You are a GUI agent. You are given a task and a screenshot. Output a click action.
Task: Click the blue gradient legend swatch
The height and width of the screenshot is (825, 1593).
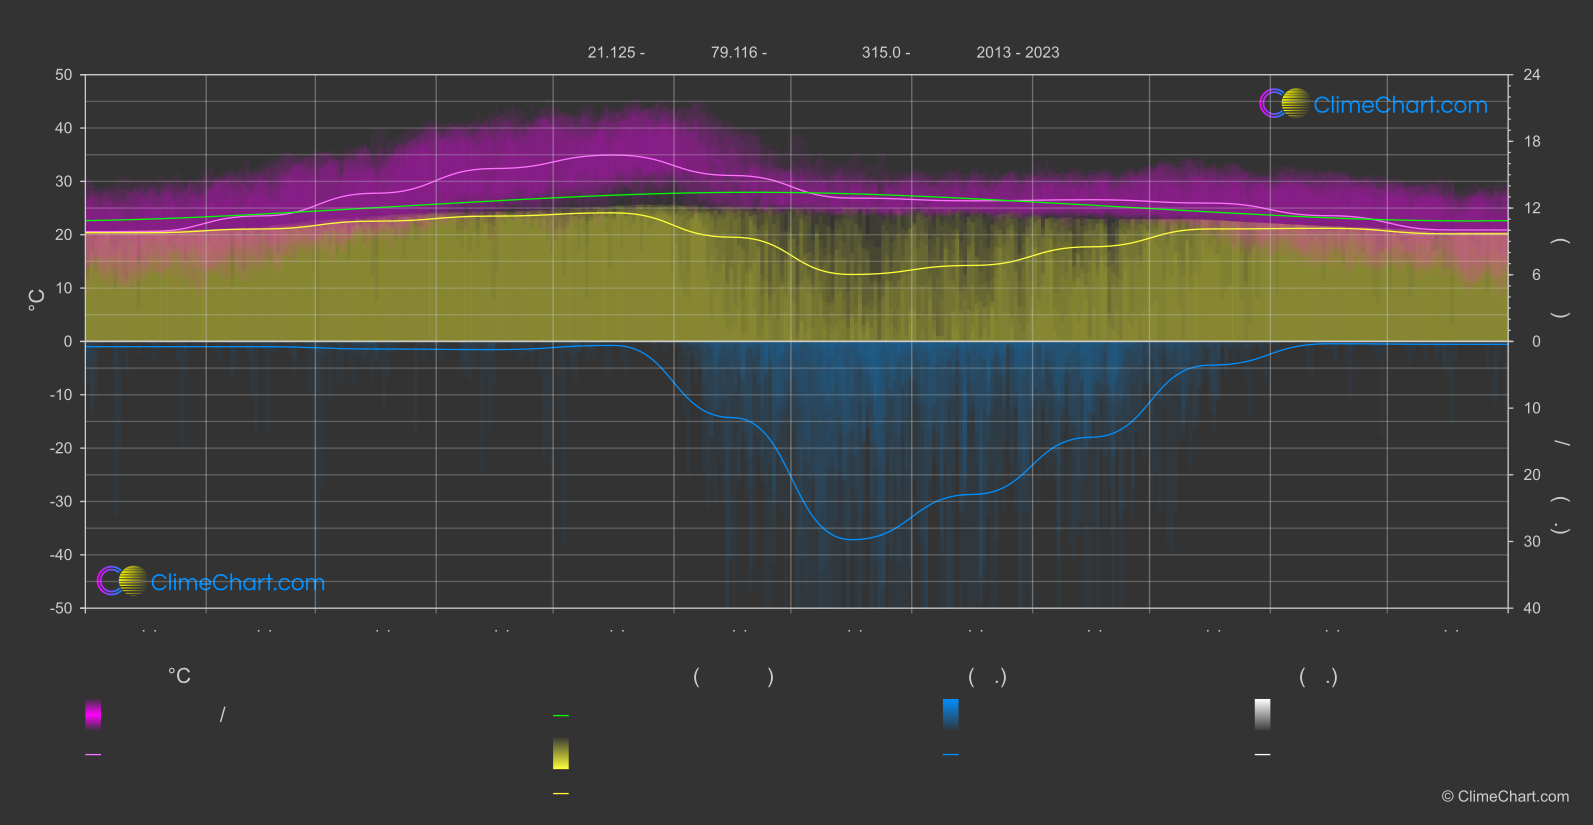pyautogui.click(x=950, y=714)
